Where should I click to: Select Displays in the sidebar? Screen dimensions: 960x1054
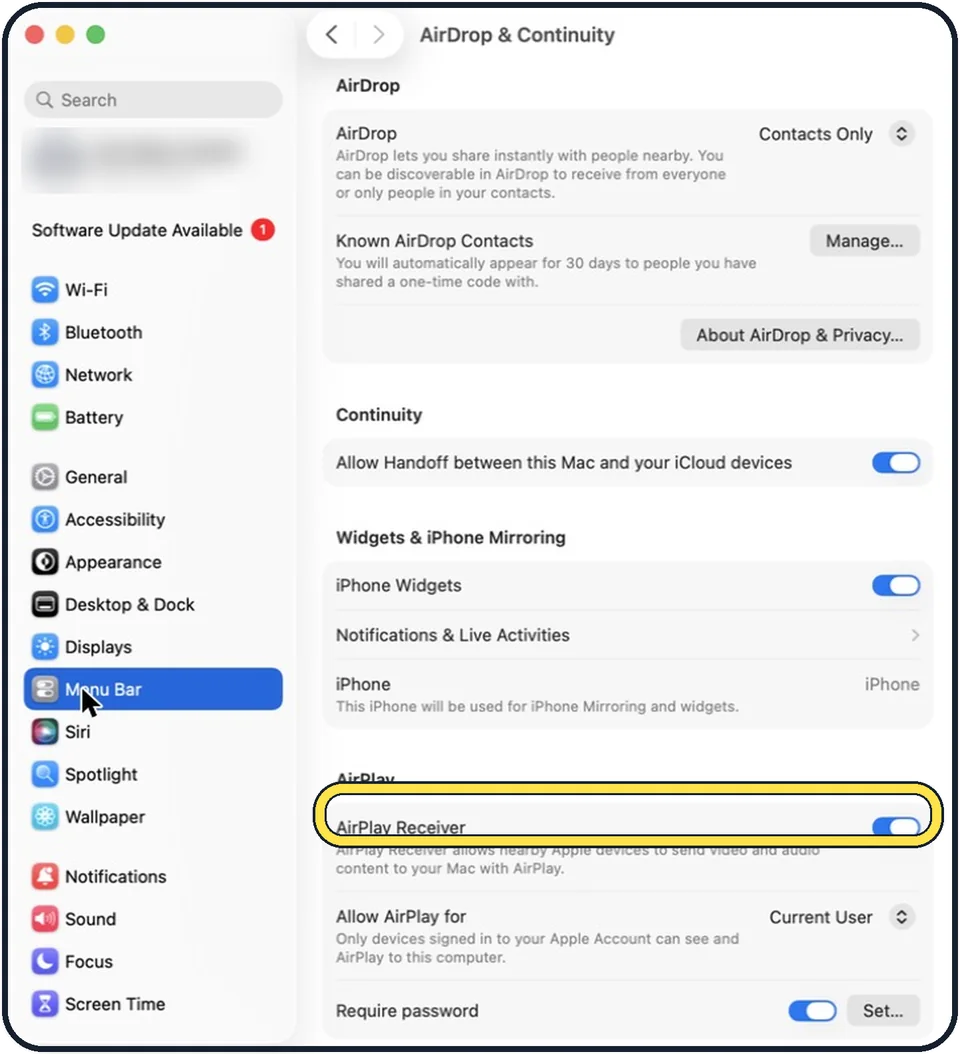pyautogui.click(x=153, y=647)
